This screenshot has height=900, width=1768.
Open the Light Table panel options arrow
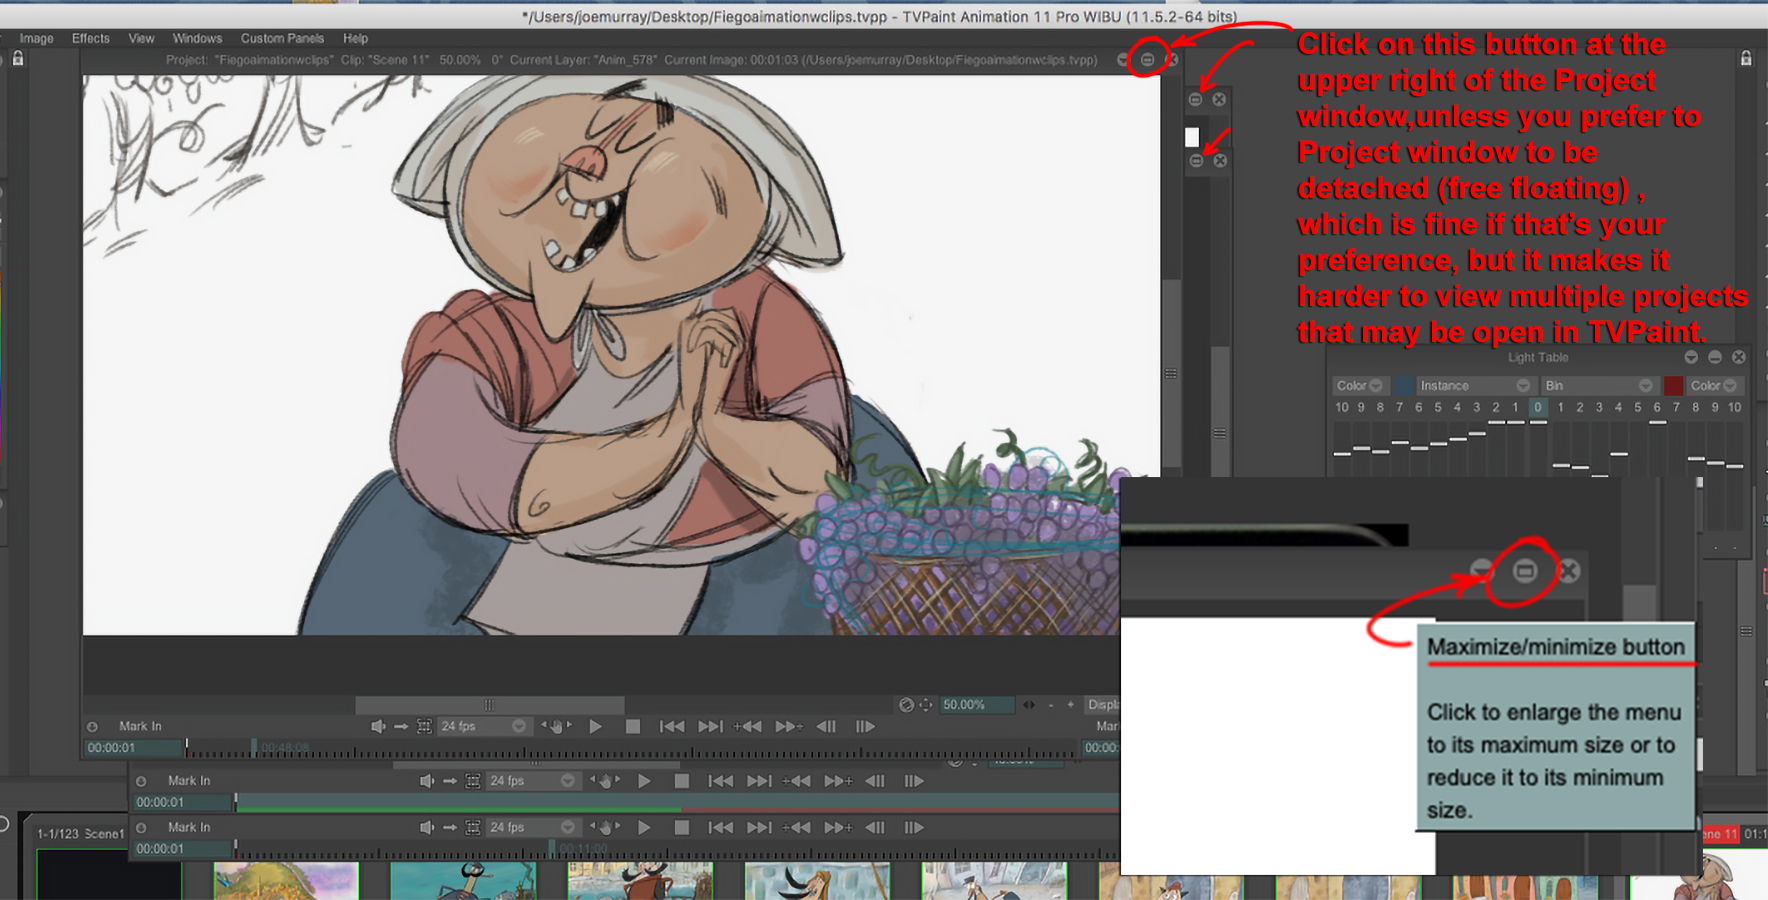(x=1691, y=357)
